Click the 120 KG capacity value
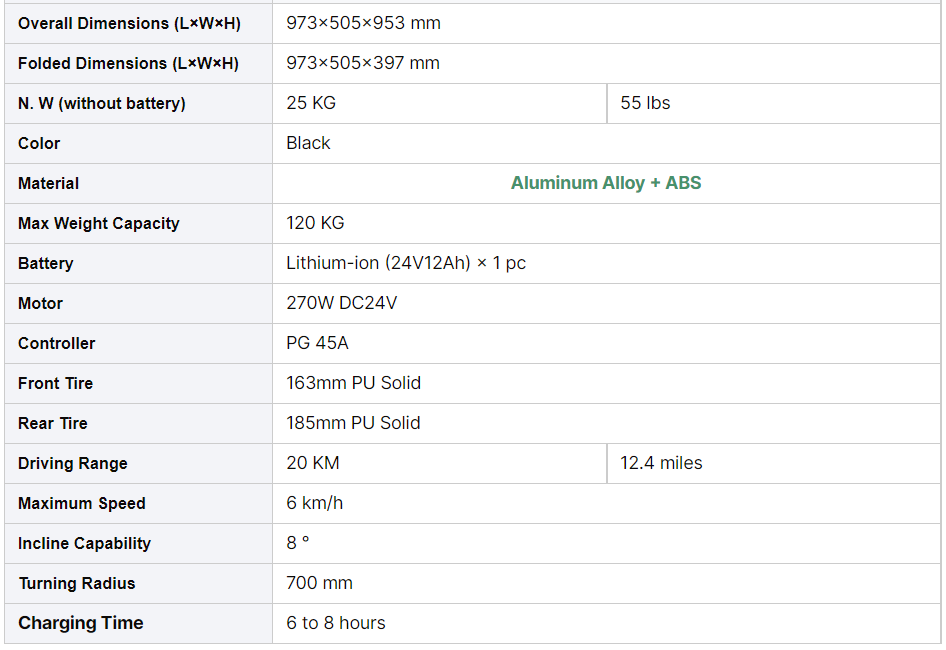Screen dimensions: 946x650 pos(315,223)
